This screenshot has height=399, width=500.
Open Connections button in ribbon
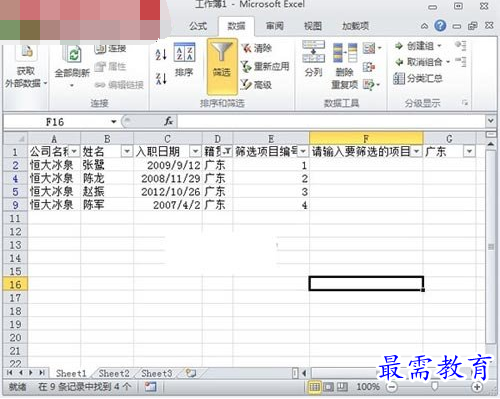pos(110,49)
